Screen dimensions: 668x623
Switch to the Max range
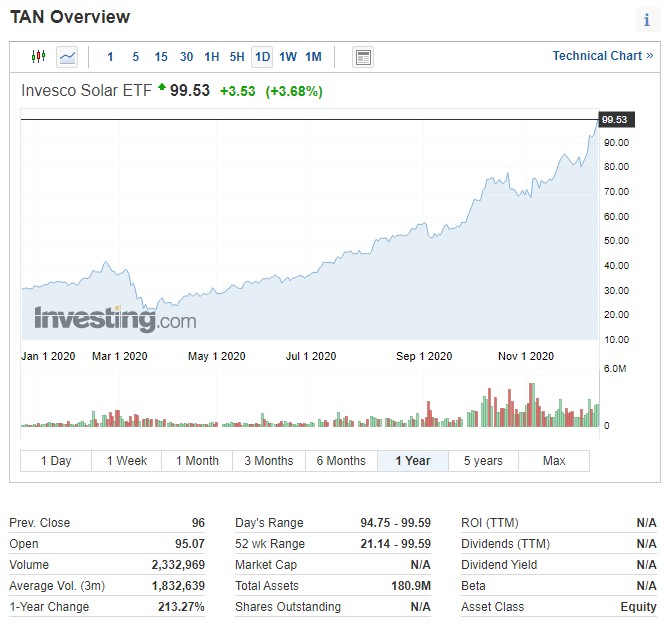tap(554, 461)
